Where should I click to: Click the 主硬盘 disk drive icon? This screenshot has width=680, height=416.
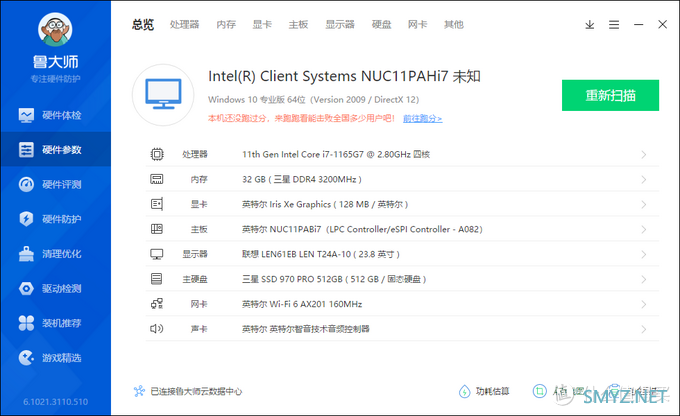pyautogui.click(x=157, y=279)
